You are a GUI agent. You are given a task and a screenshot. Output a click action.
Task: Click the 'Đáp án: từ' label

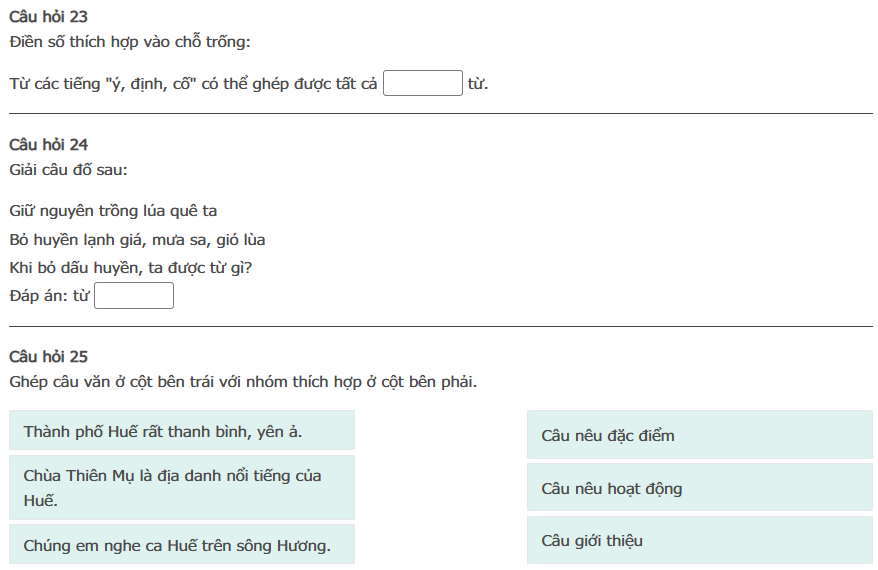(49, 297)
